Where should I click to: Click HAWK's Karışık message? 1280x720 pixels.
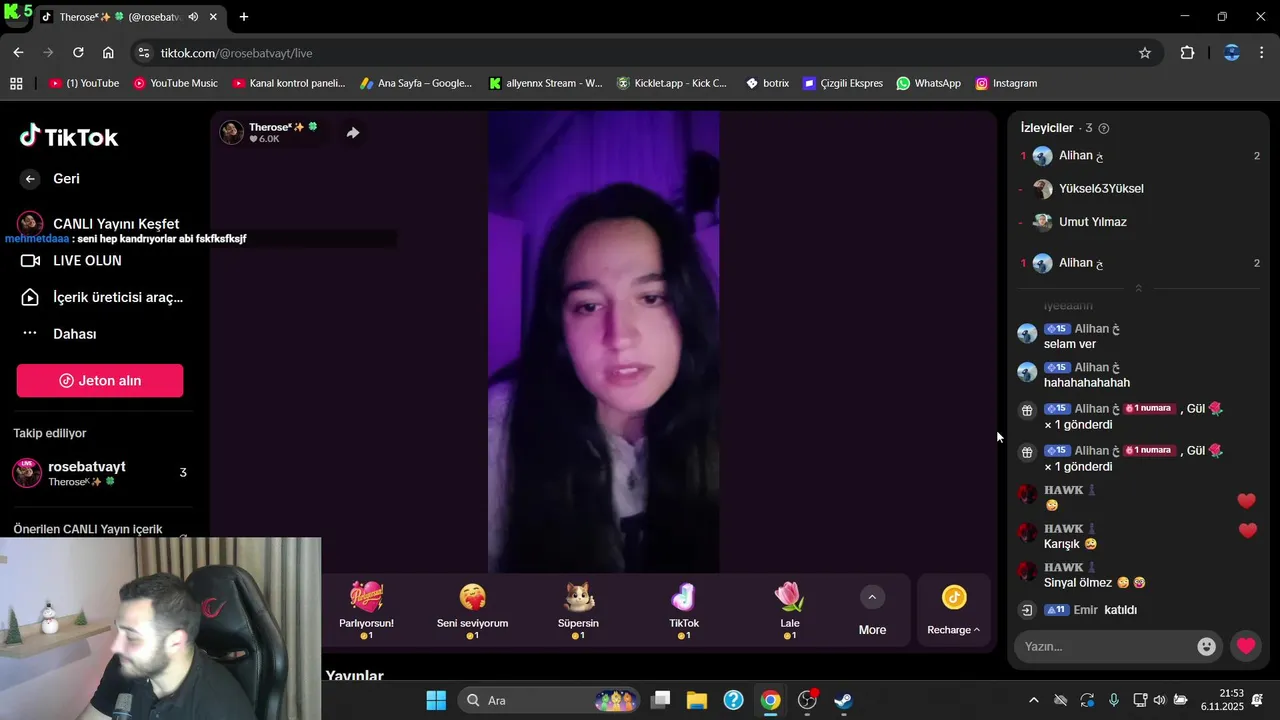pos(1070,544)
